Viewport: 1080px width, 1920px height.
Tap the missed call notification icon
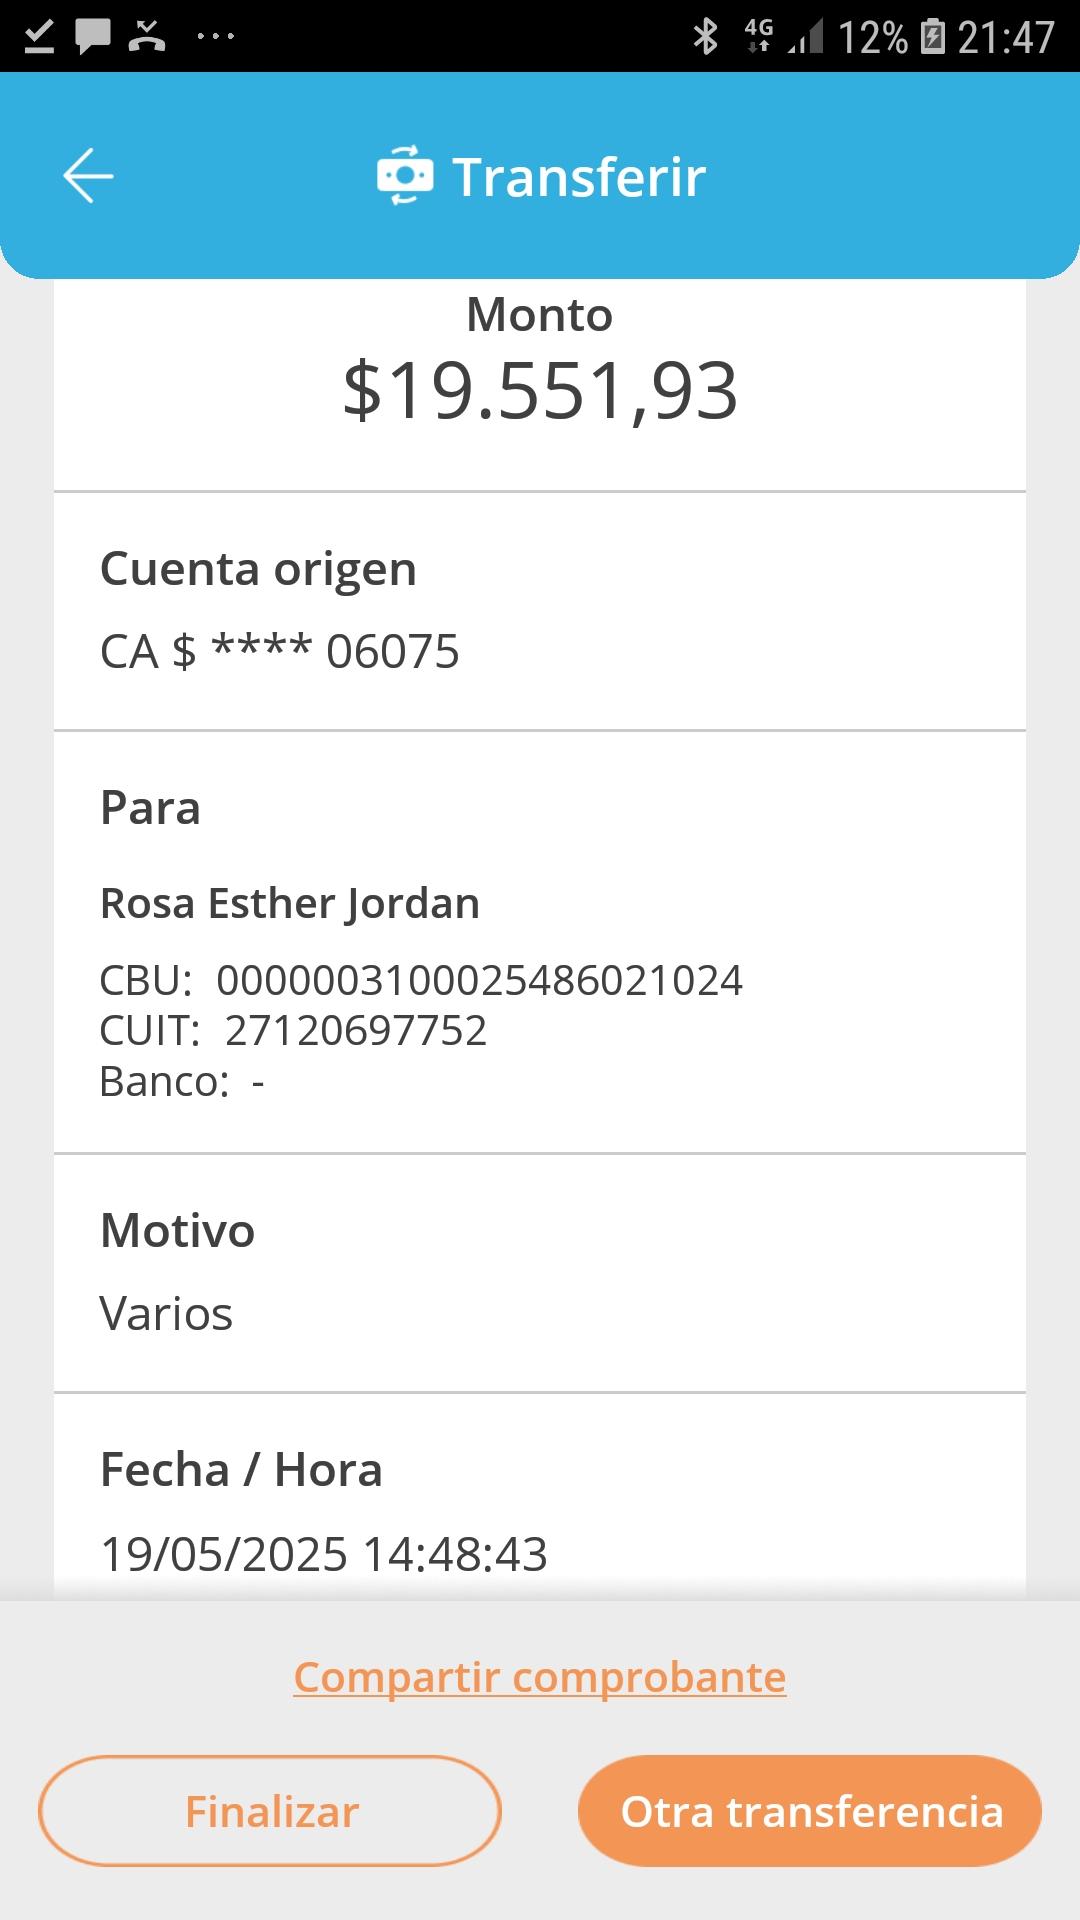pyautogui.click(x=147, y=36)
